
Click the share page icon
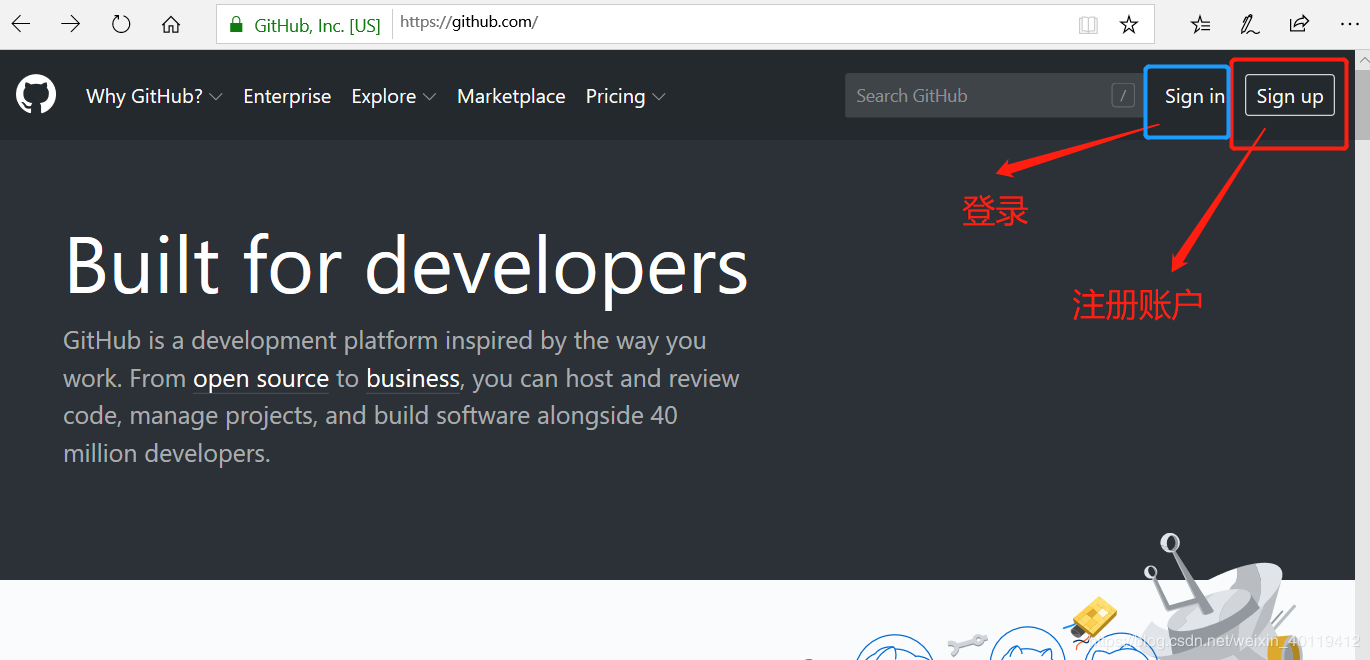point(1299,24)
